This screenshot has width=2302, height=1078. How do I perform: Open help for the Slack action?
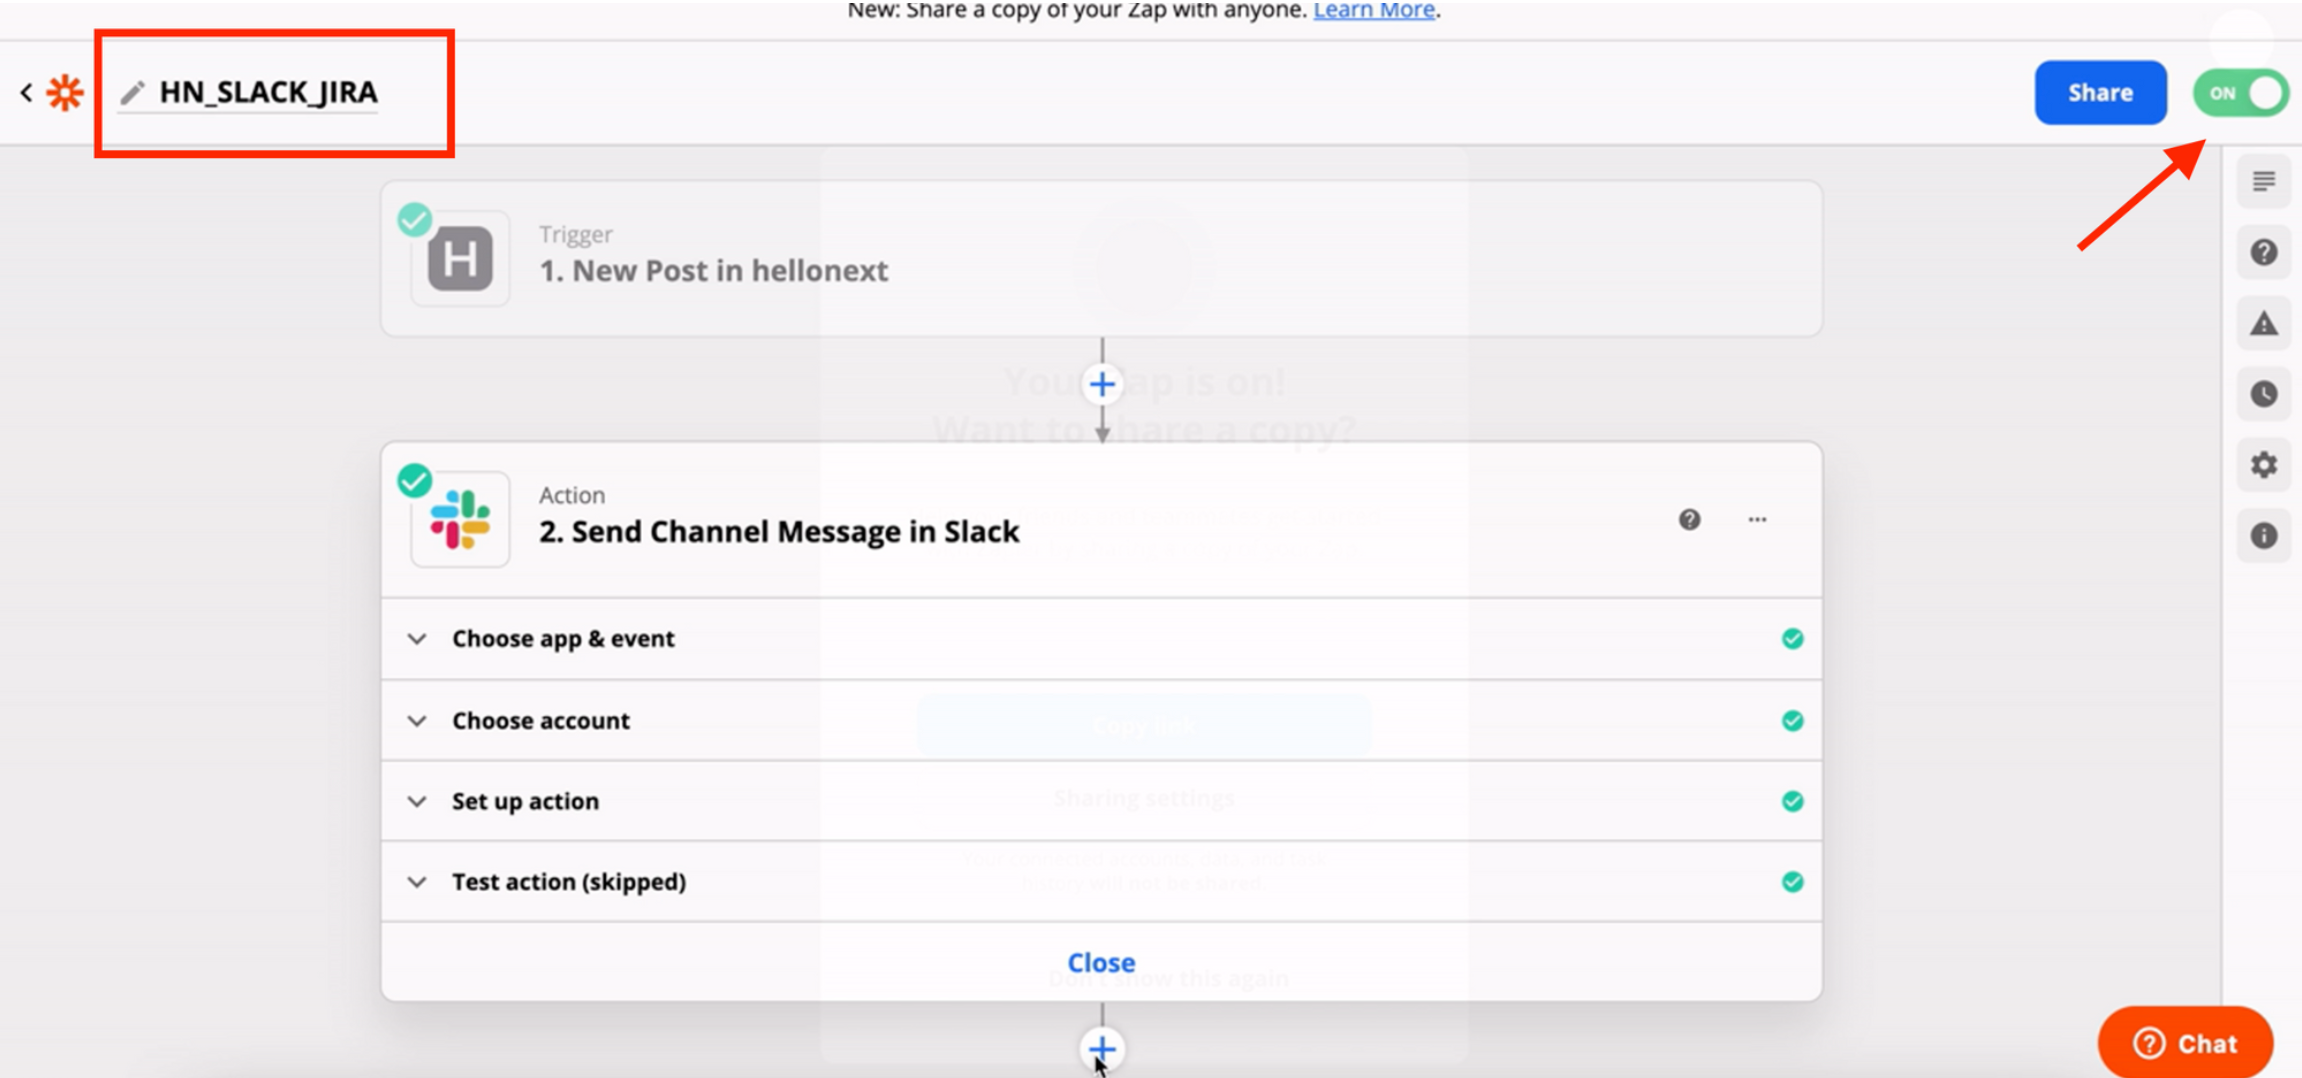click(1689, 520)
